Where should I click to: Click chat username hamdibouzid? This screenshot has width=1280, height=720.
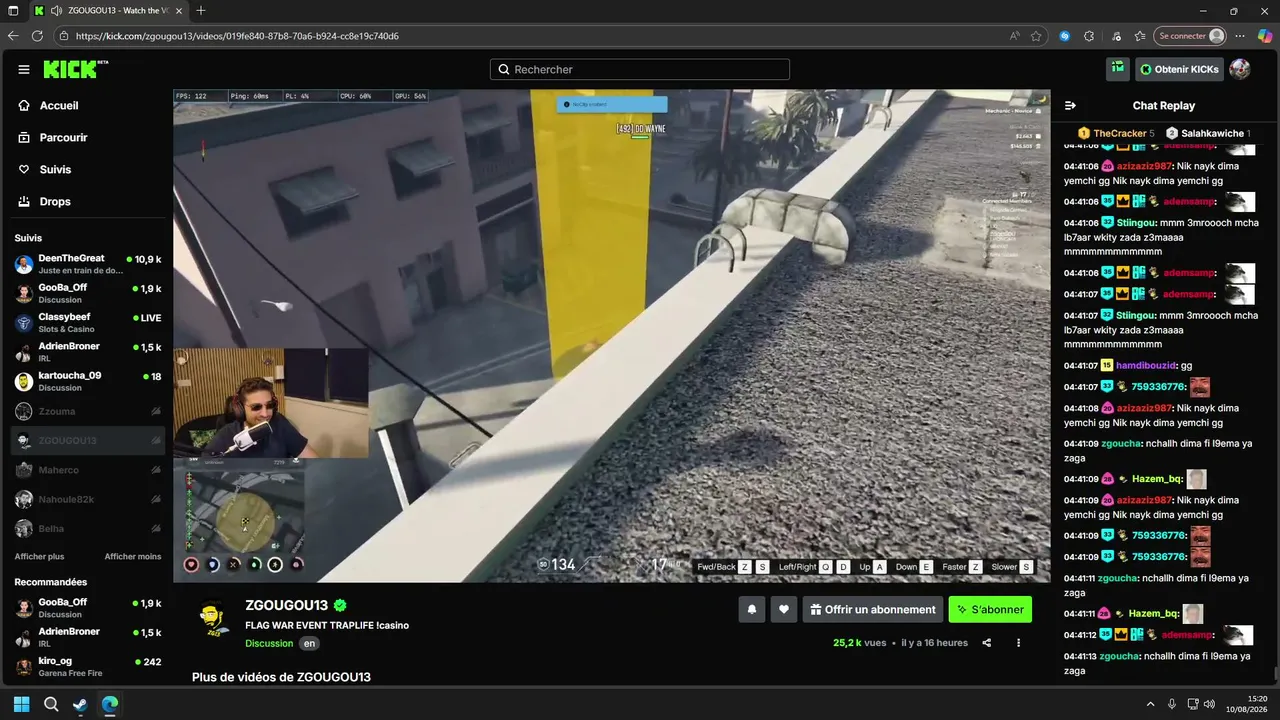click(x=1146, y=365)
